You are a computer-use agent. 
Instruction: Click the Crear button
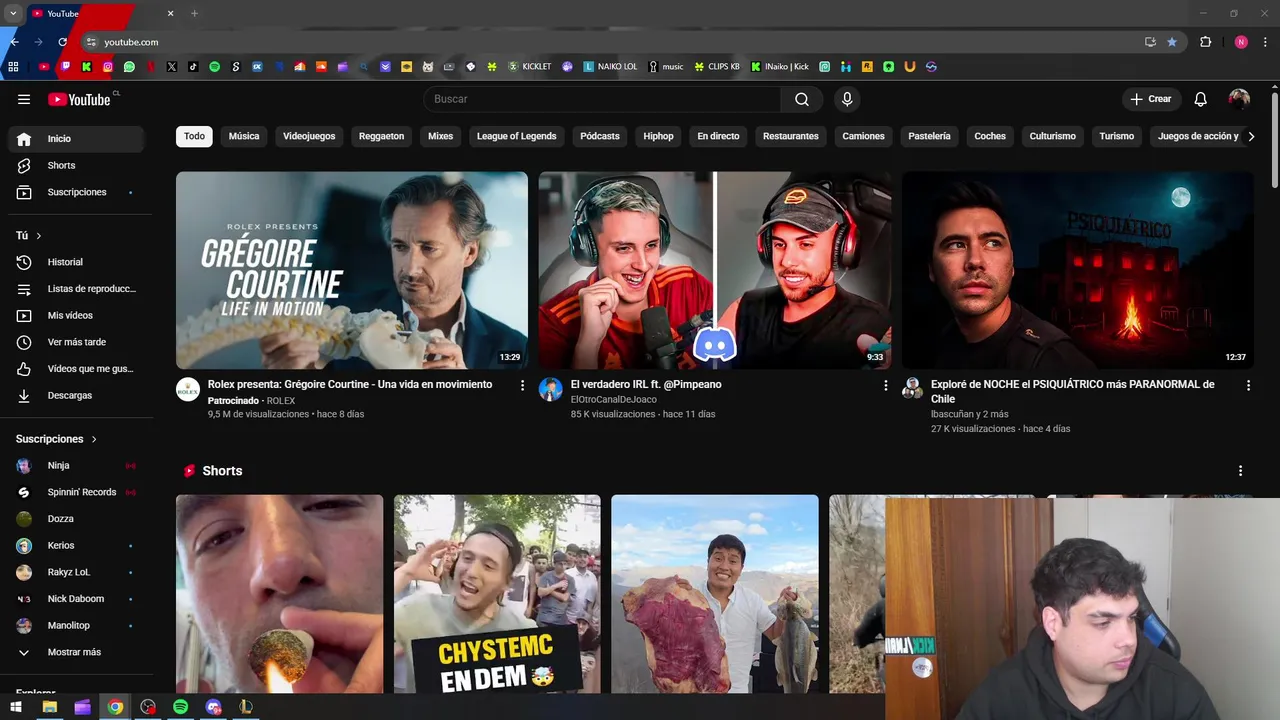[1151, 99]
